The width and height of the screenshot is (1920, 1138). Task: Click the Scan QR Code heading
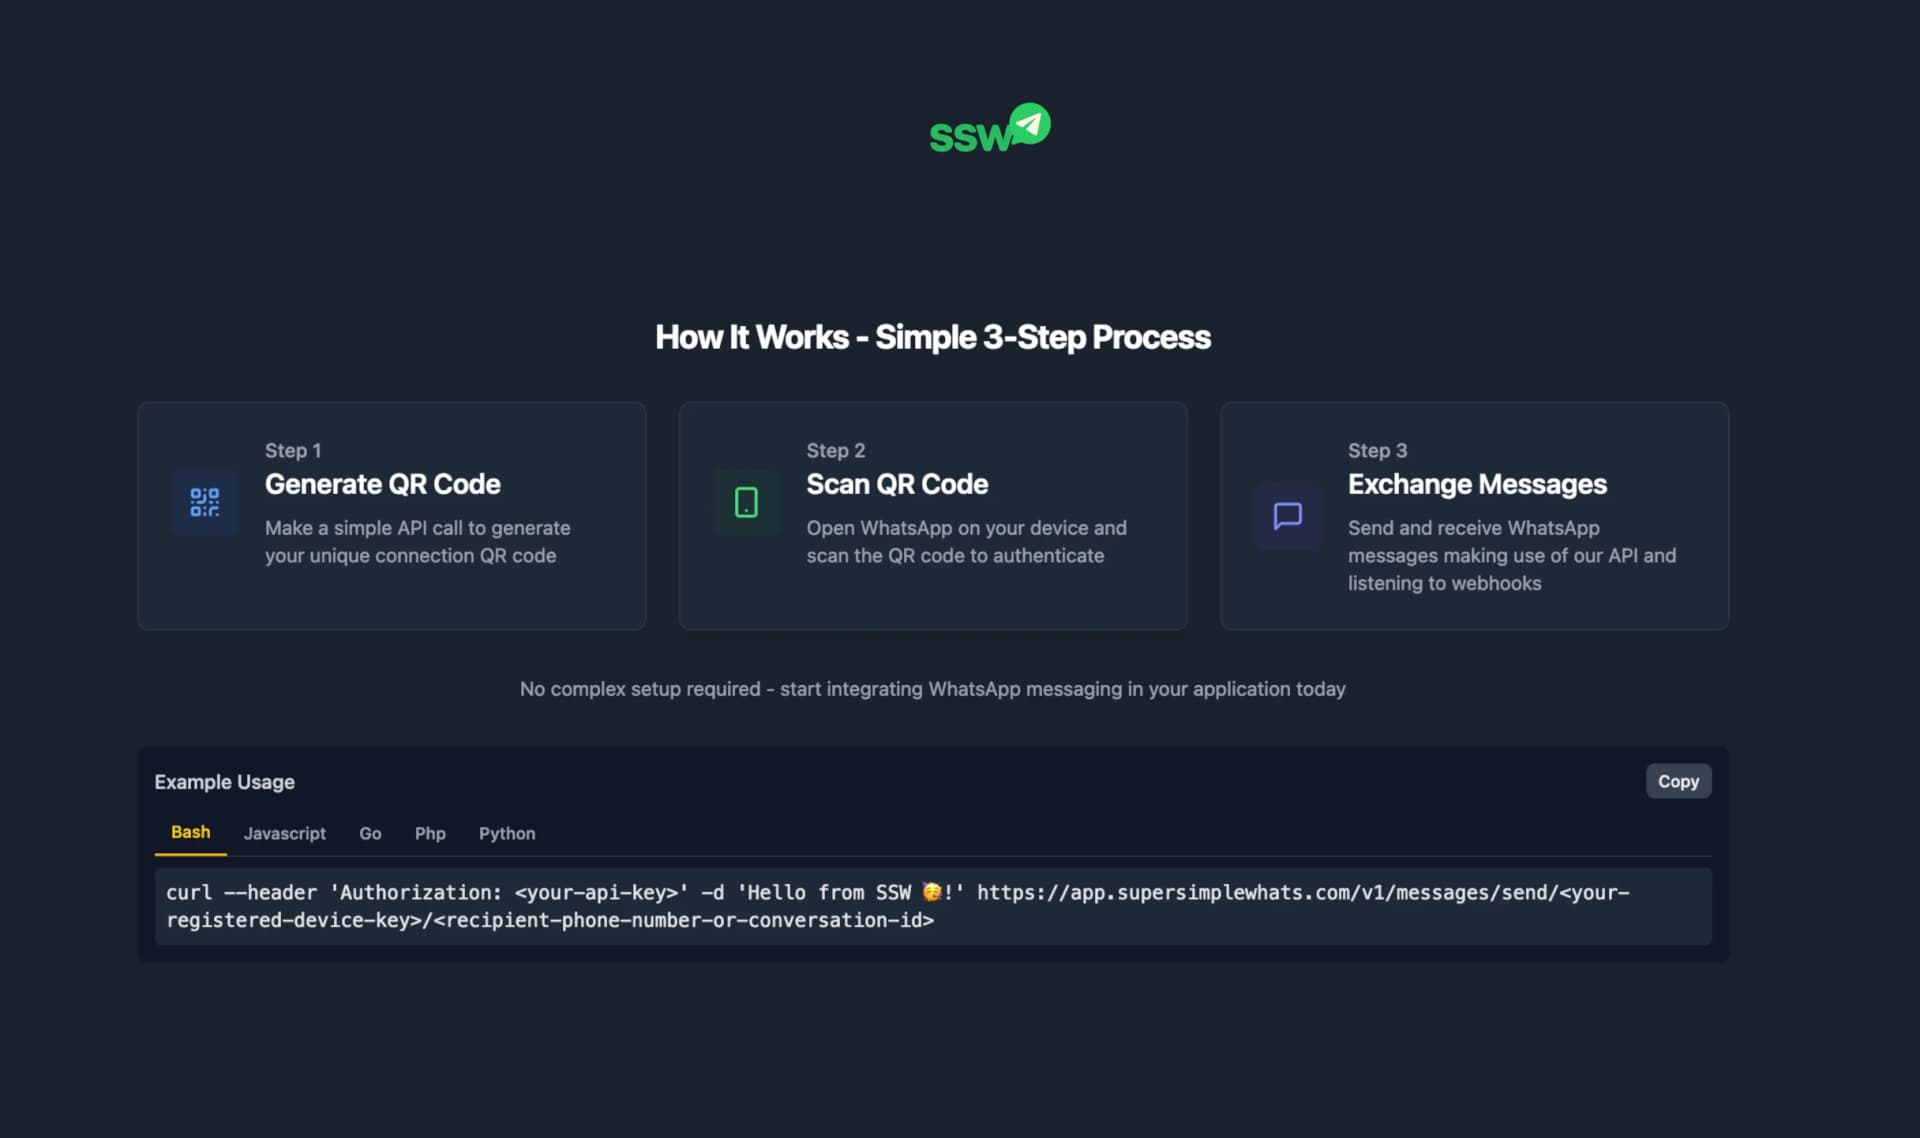click(x=897, y=484)
